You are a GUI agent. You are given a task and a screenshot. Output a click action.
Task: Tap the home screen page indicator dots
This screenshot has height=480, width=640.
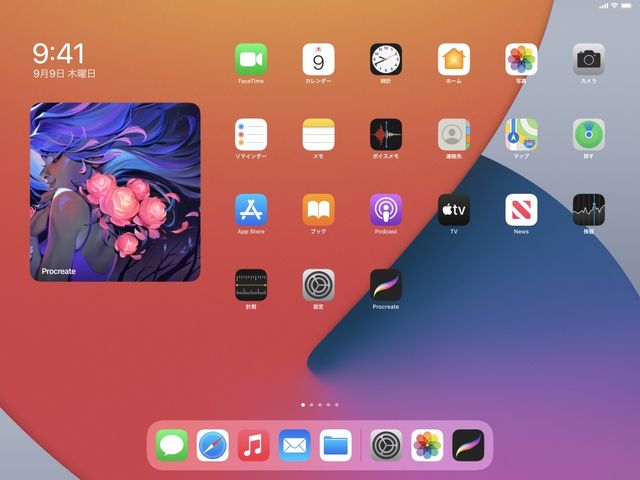pyautogui.click(x=320, y=405)
